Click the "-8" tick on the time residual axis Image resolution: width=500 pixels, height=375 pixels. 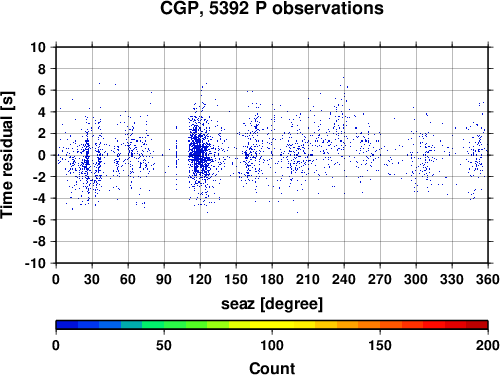(x=39, y=242)
